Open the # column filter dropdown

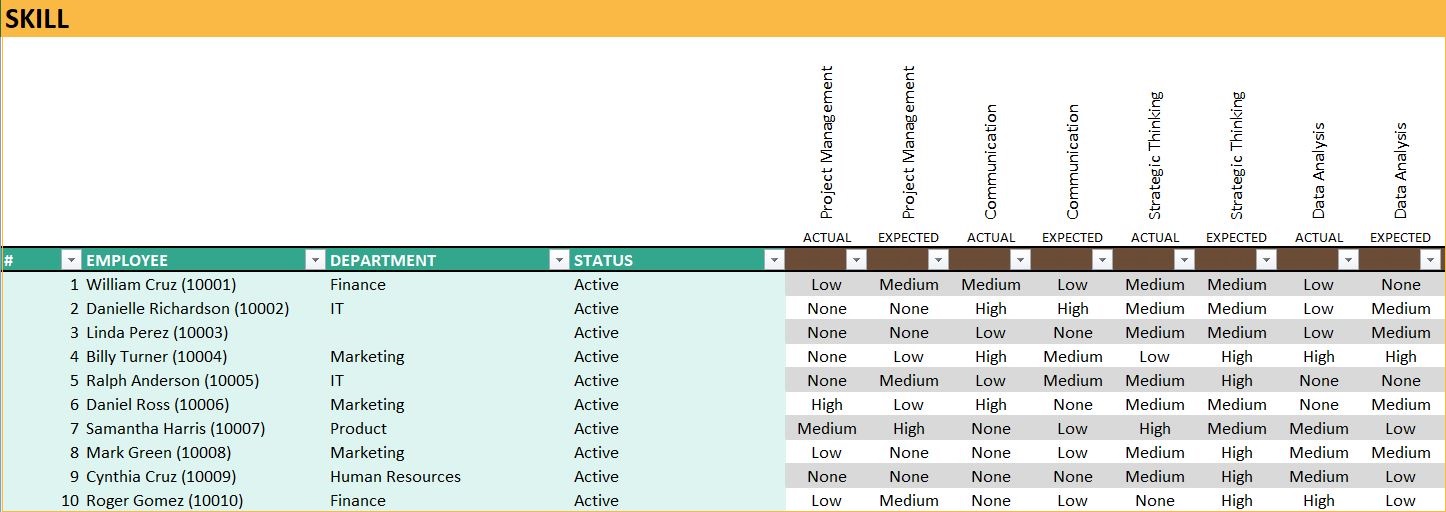point(71,260)
